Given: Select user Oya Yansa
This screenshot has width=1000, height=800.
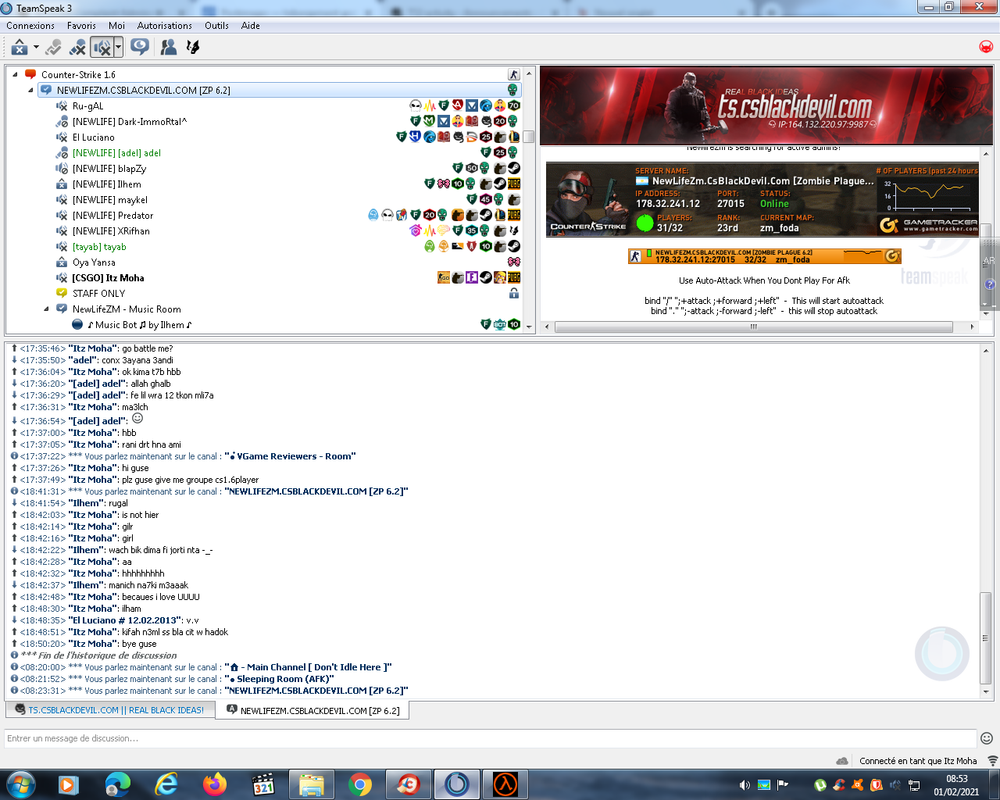Looking at the screenshot, I should 94,263.
